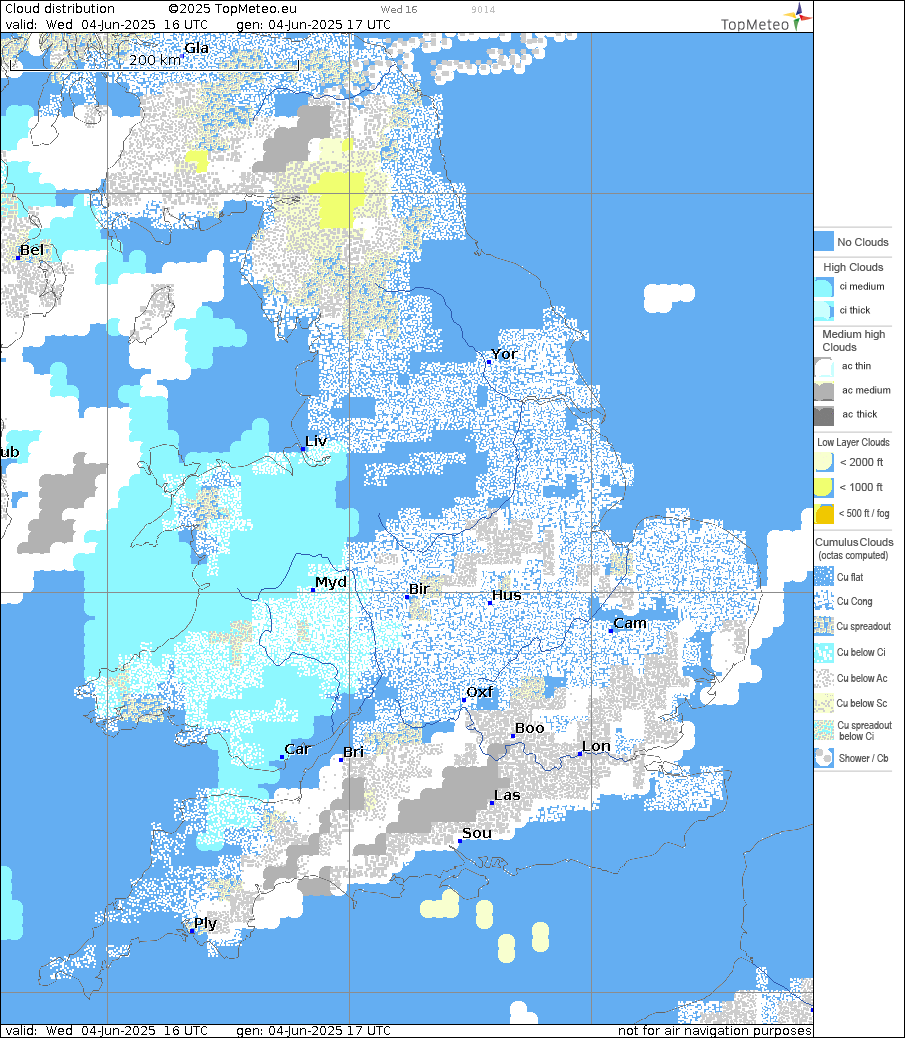905x1038 pixels.
Task: Click the Lon city marker
Action: pyautogui.click(x=580, y=753)
